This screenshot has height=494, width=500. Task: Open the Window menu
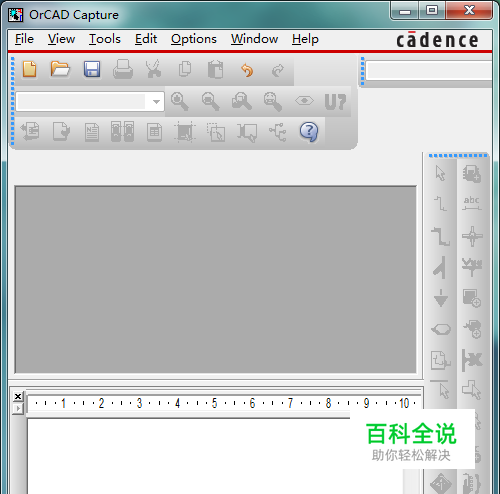[x=254, y=39]
